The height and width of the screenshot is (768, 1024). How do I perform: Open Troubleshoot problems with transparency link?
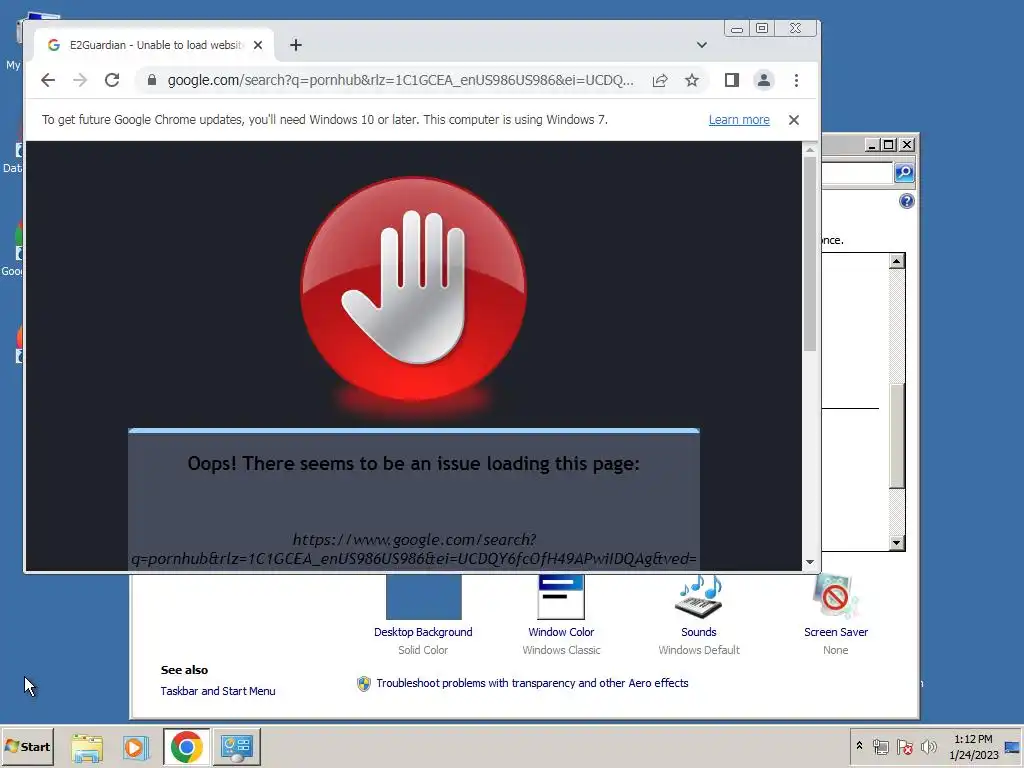(532, 683)
